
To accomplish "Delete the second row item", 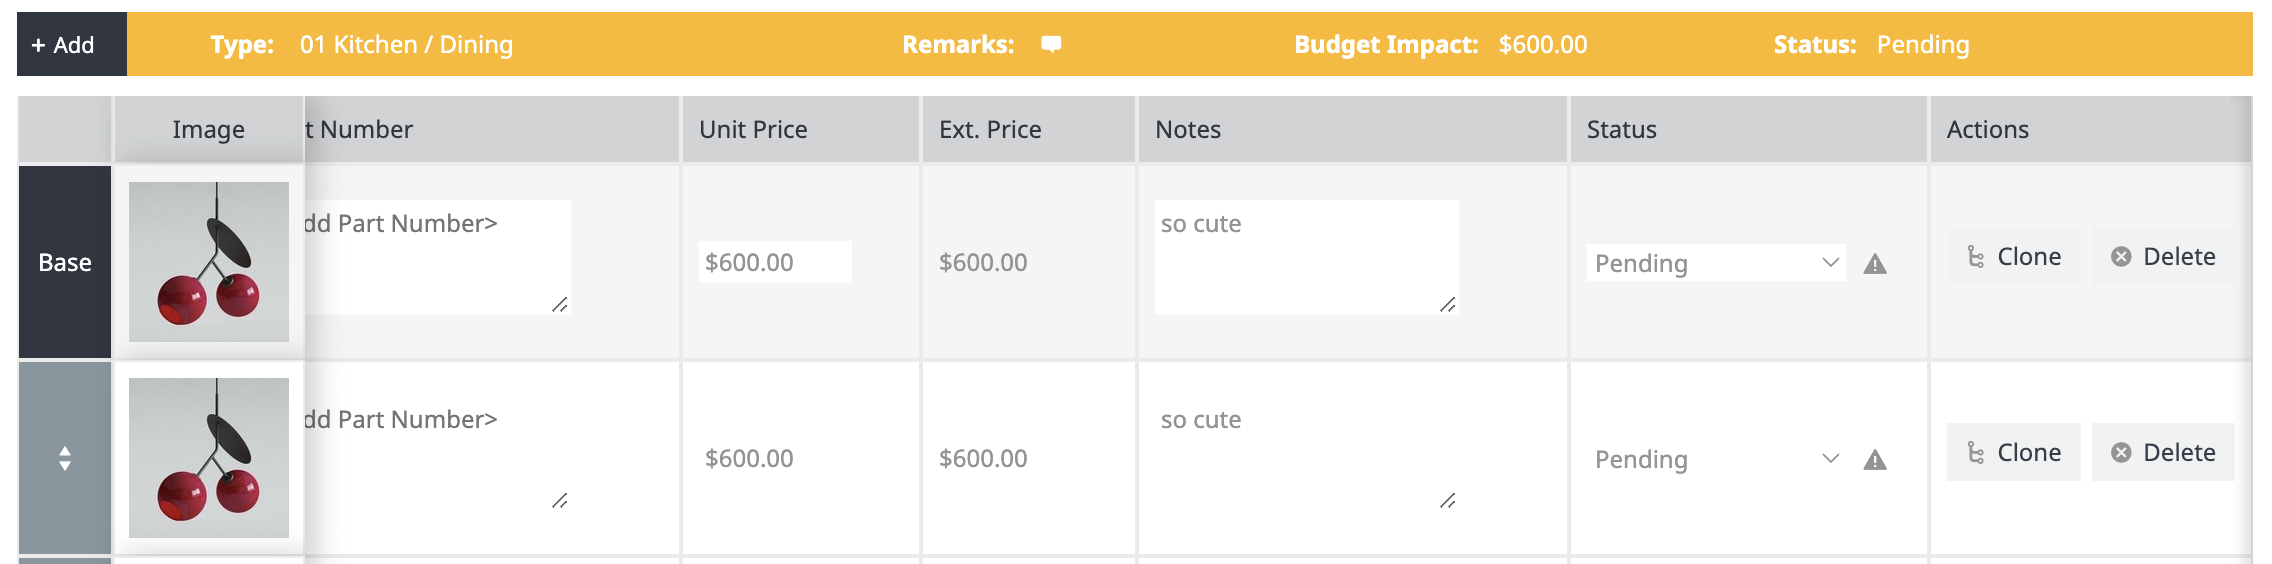I will 2163,453.
